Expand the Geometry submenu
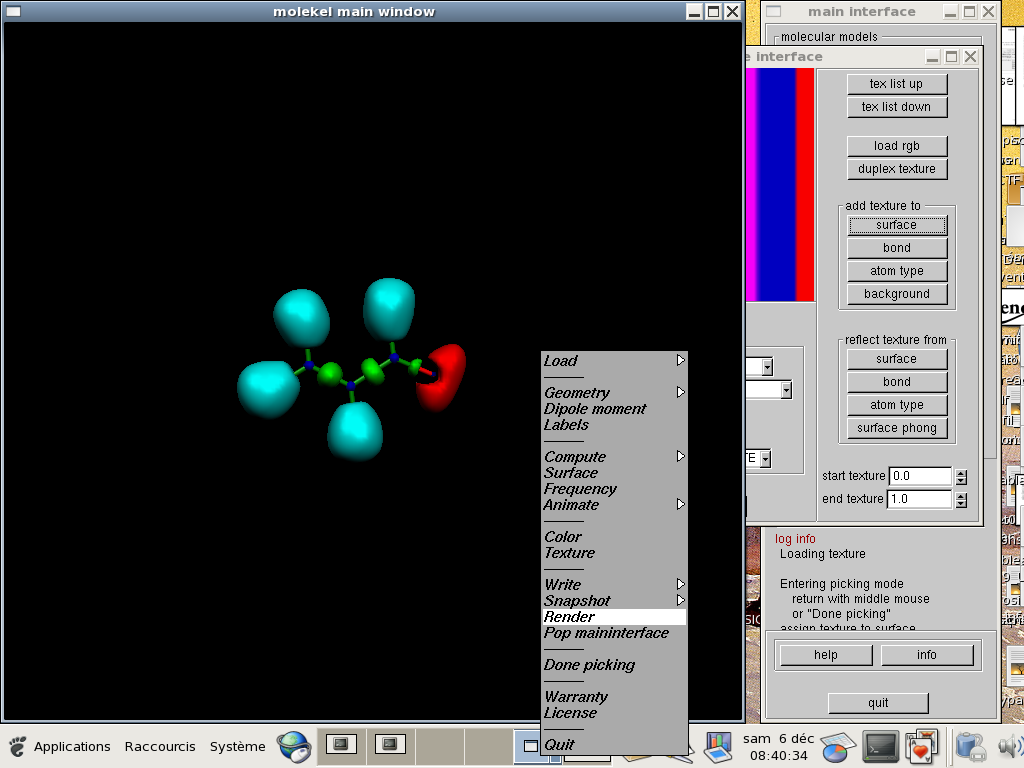Image resolution: width=1024 pixels, height=768 pixels. pyautogui.click(x=614, y=392)
